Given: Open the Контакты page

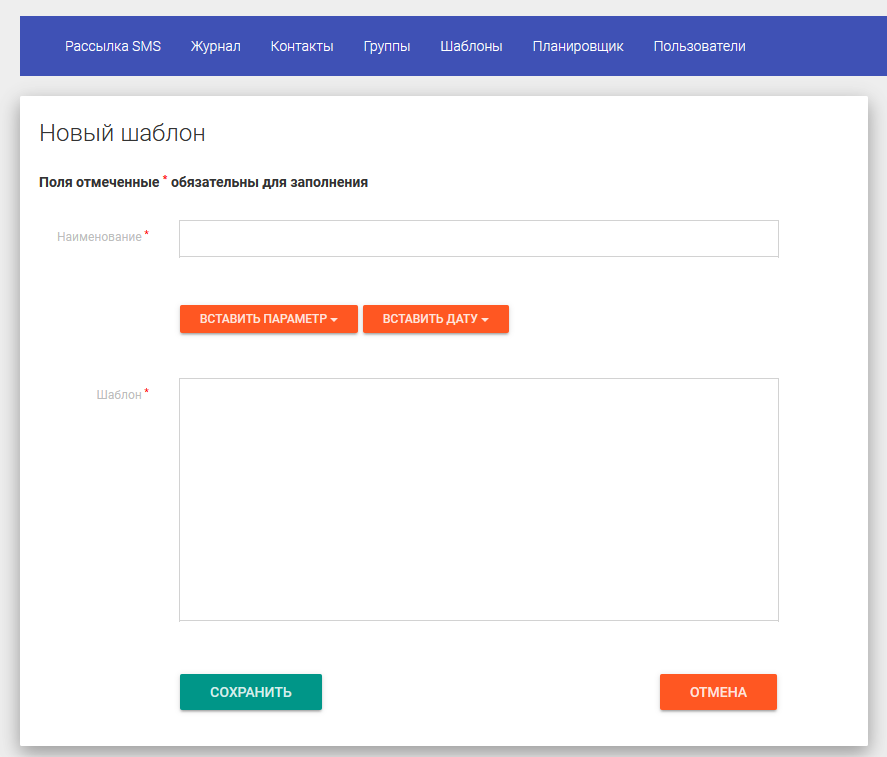Looking at the screenshot, I should point(302,46).
